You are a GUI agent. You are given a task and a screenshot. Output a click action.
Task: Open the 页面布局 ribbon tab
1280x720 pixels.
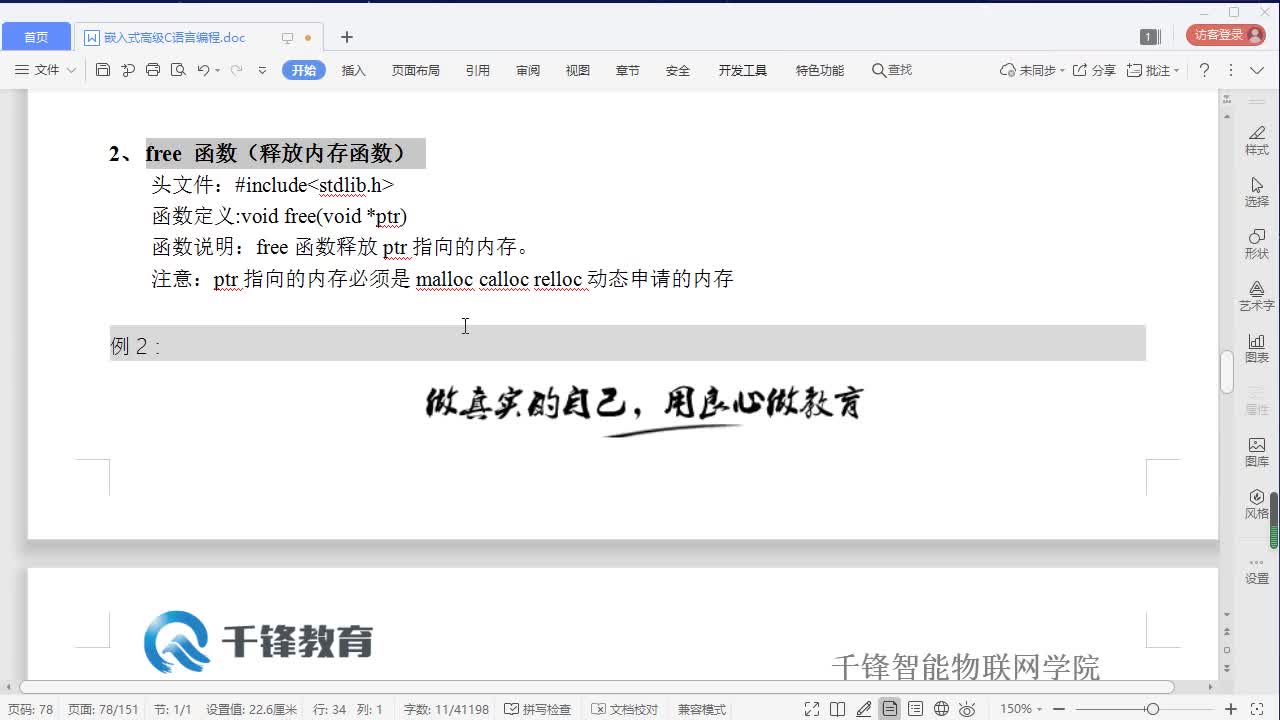pos(416,70)
